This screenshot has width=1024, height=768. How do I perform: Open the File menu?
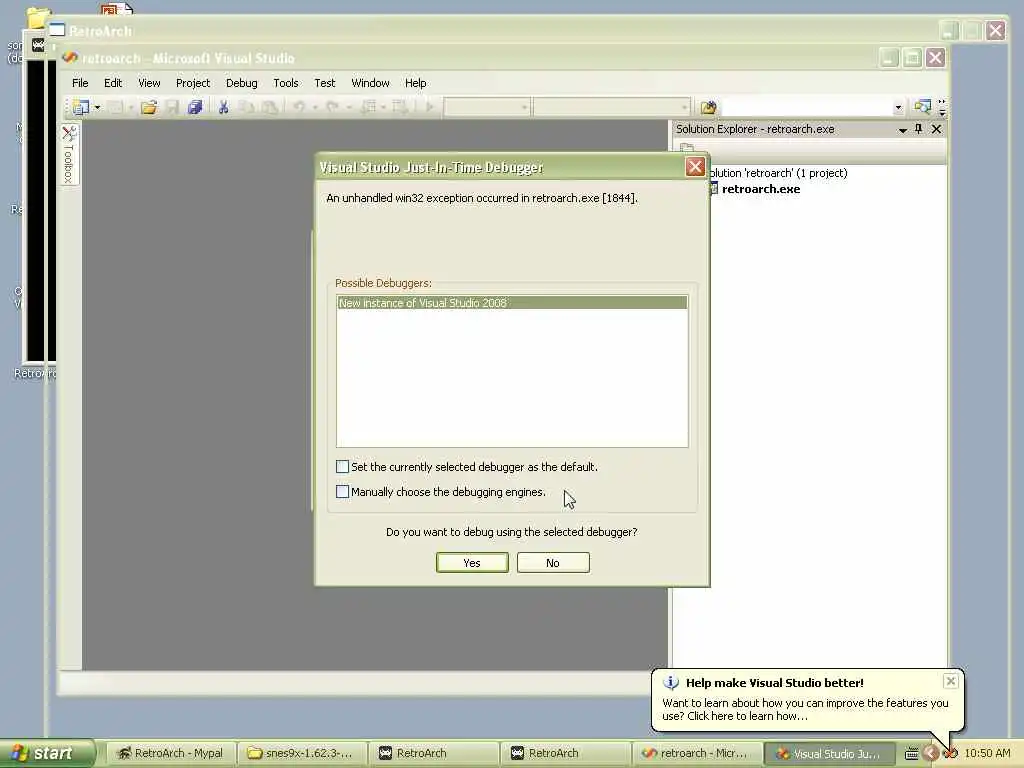pos(80,83)
